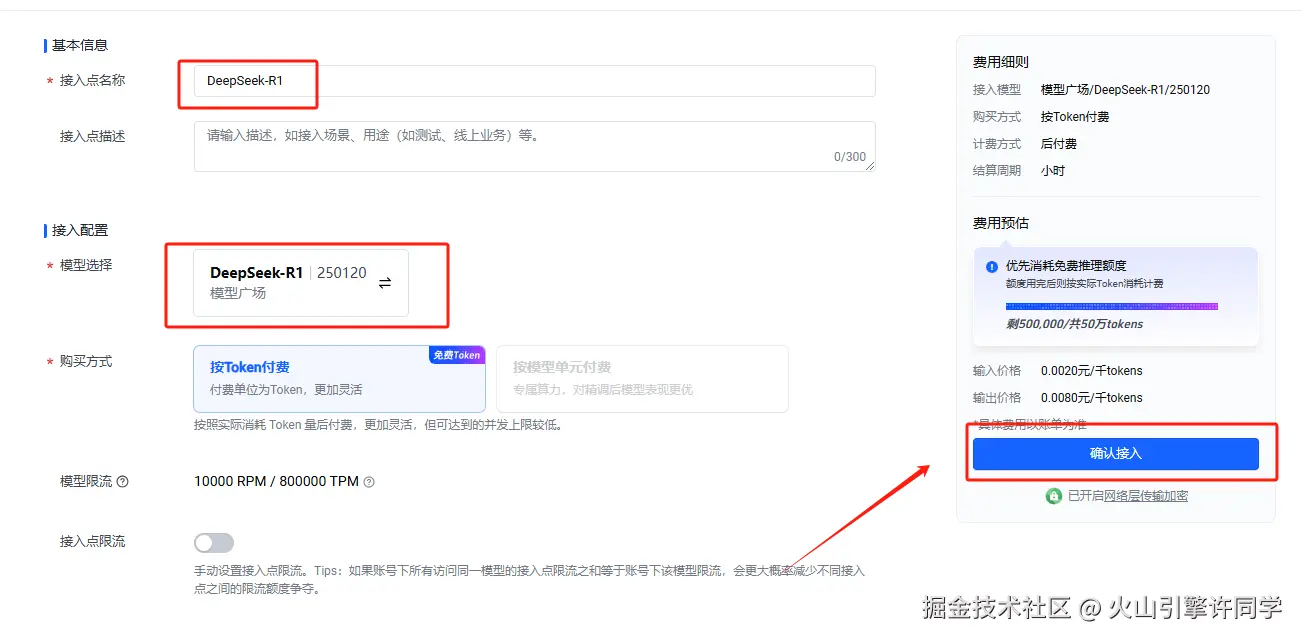The width and height of the screenshot is (1302, 641).
Task: Click the help icon after 800000 TPM
Action: coord(369,482)
